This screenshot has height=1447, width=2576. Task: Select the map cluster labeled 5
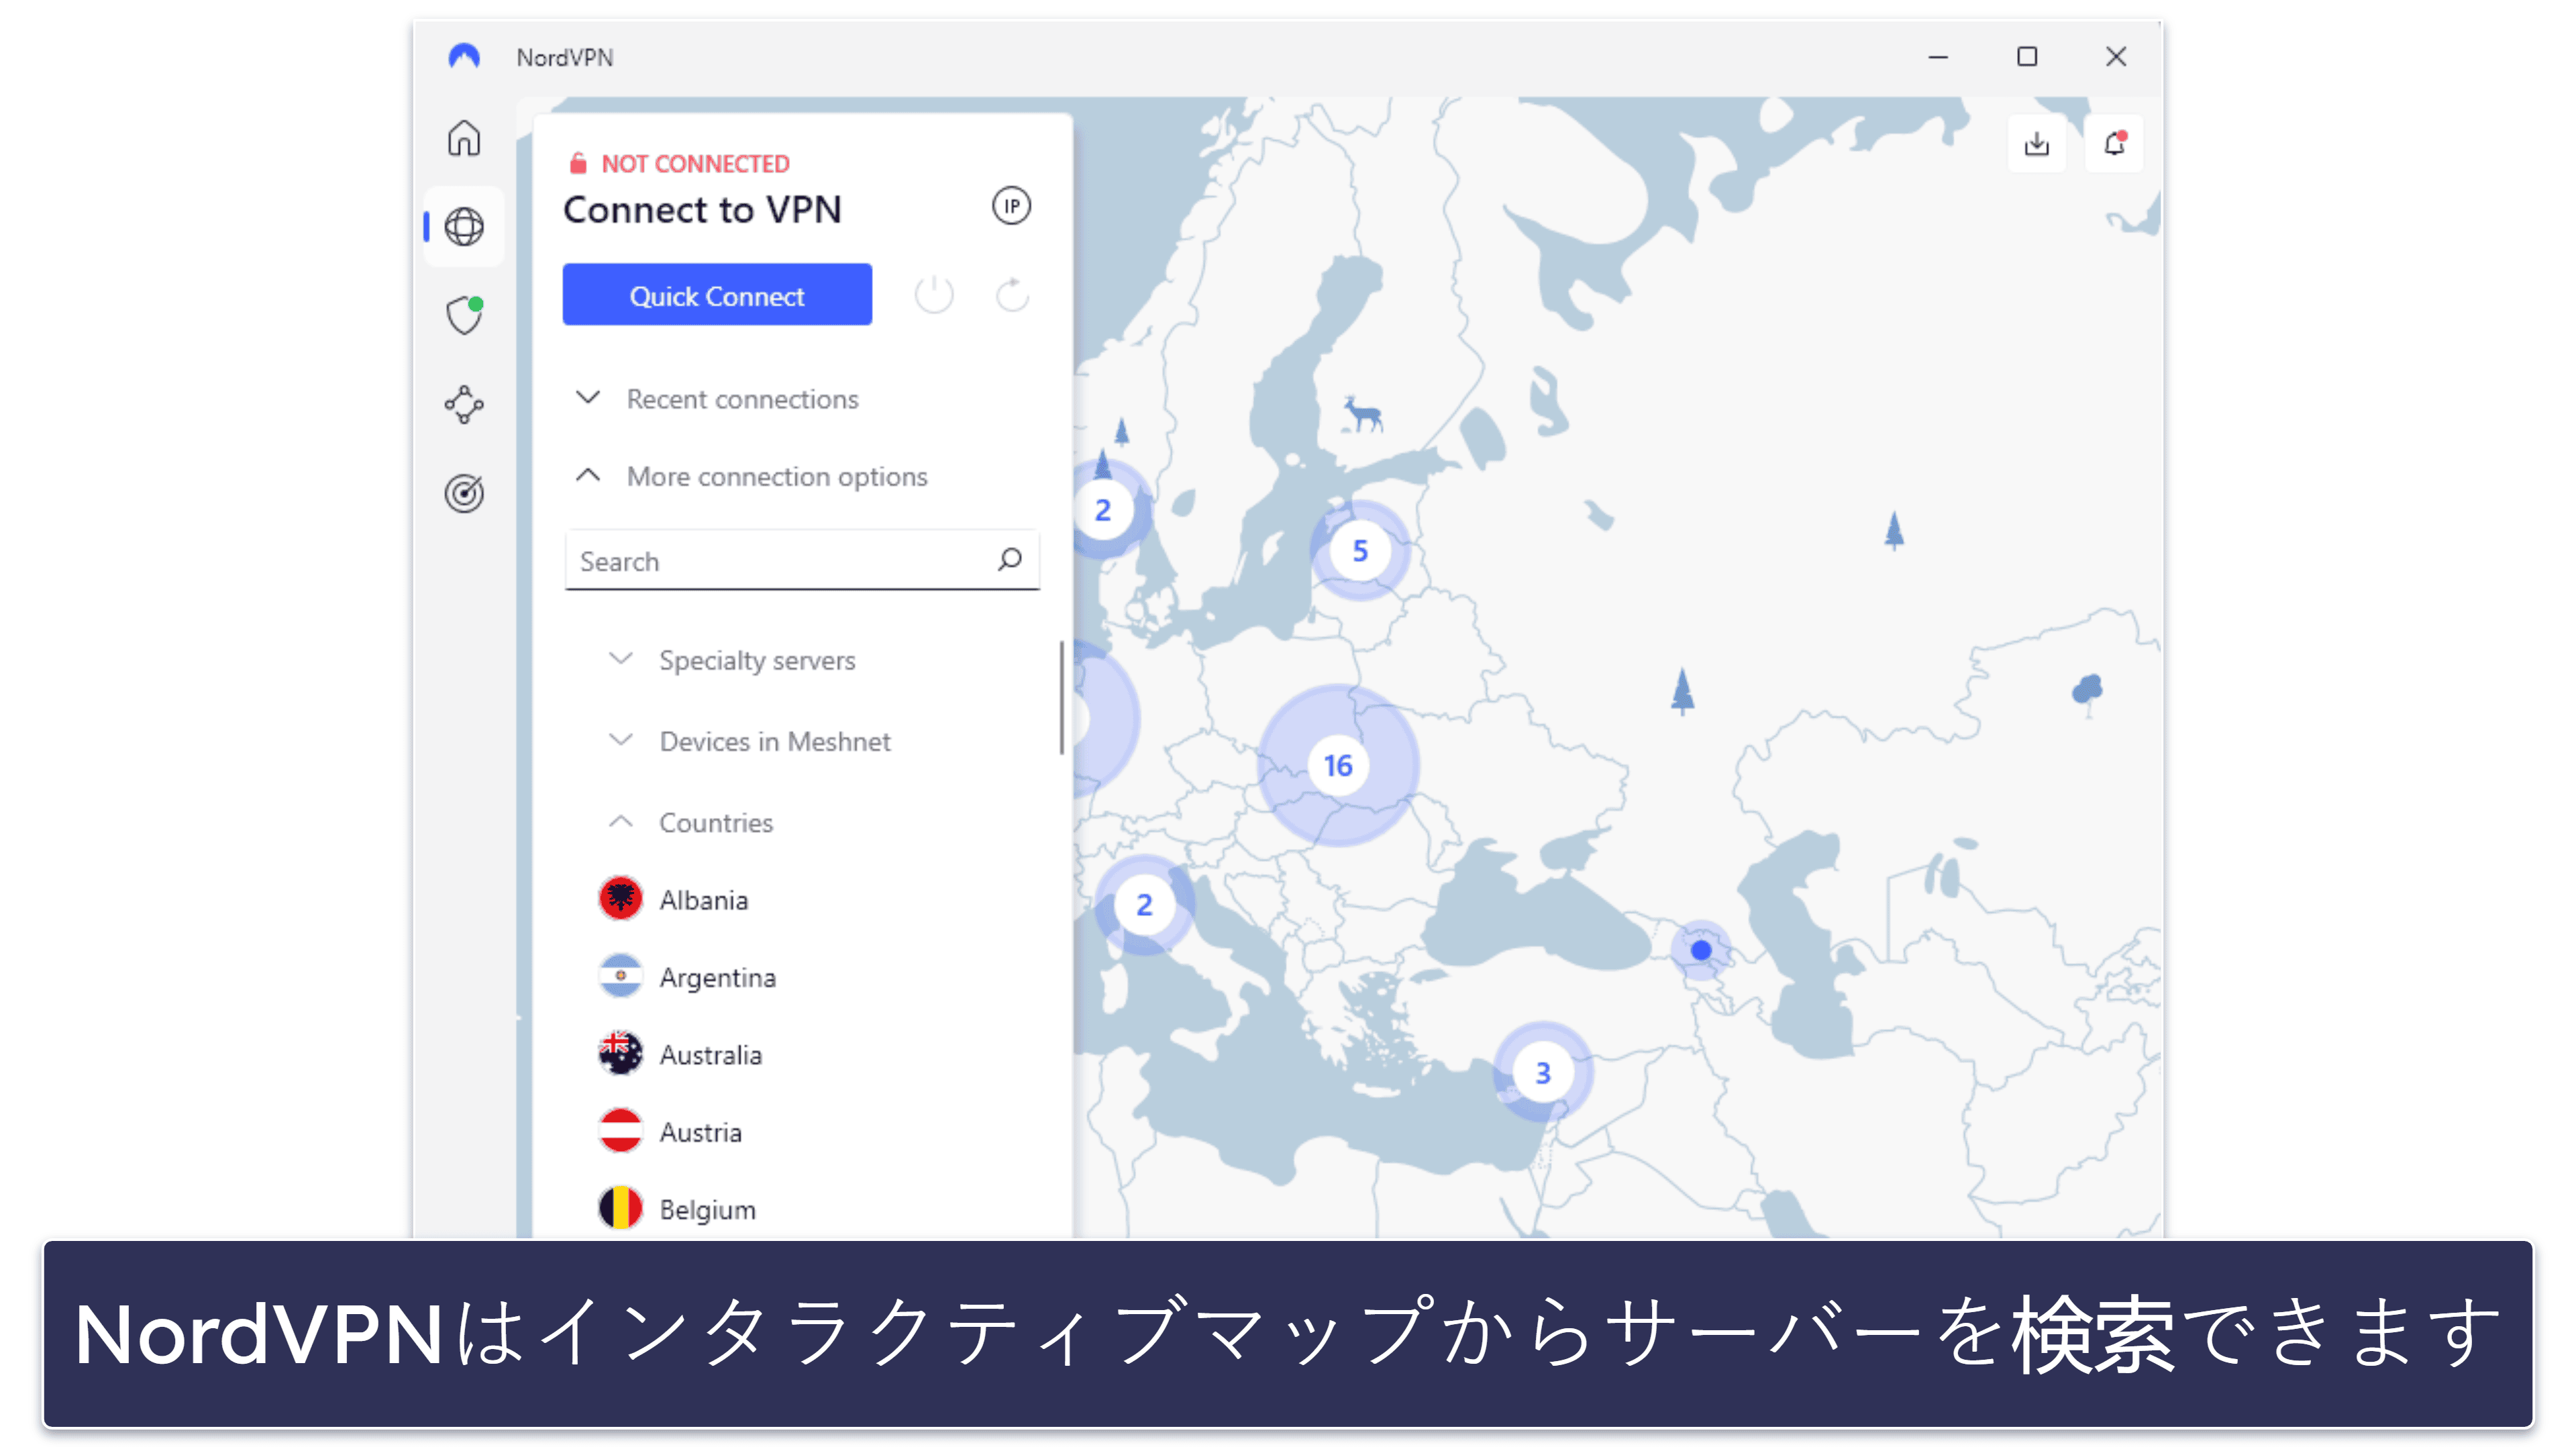[1360, 550]
